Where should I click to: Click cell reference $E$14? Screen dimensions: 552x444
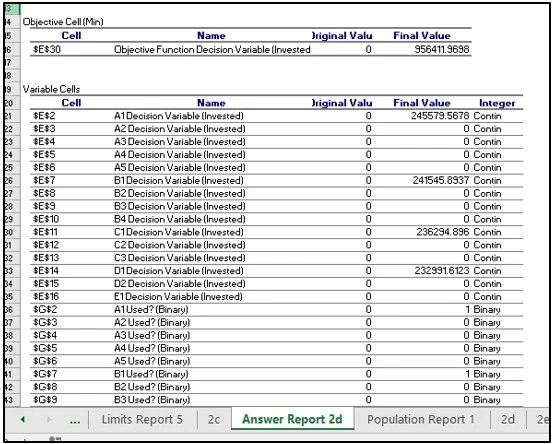click(x=46, y=271)
